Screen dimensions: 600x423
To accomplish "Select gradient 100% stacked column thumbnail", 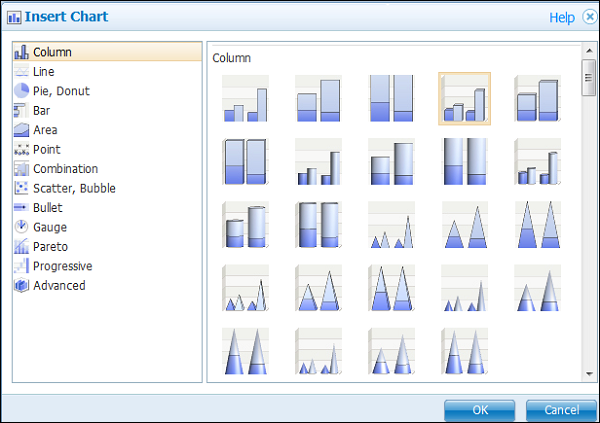I will pos(465,162).
